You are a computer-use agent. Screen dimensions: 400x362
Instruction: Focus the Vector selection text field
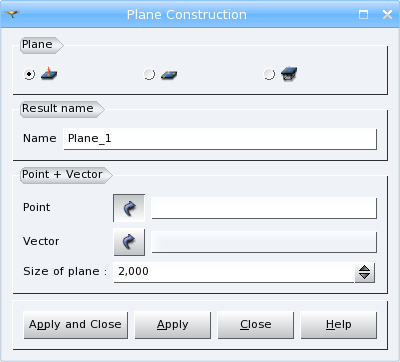tap(264, 242)
